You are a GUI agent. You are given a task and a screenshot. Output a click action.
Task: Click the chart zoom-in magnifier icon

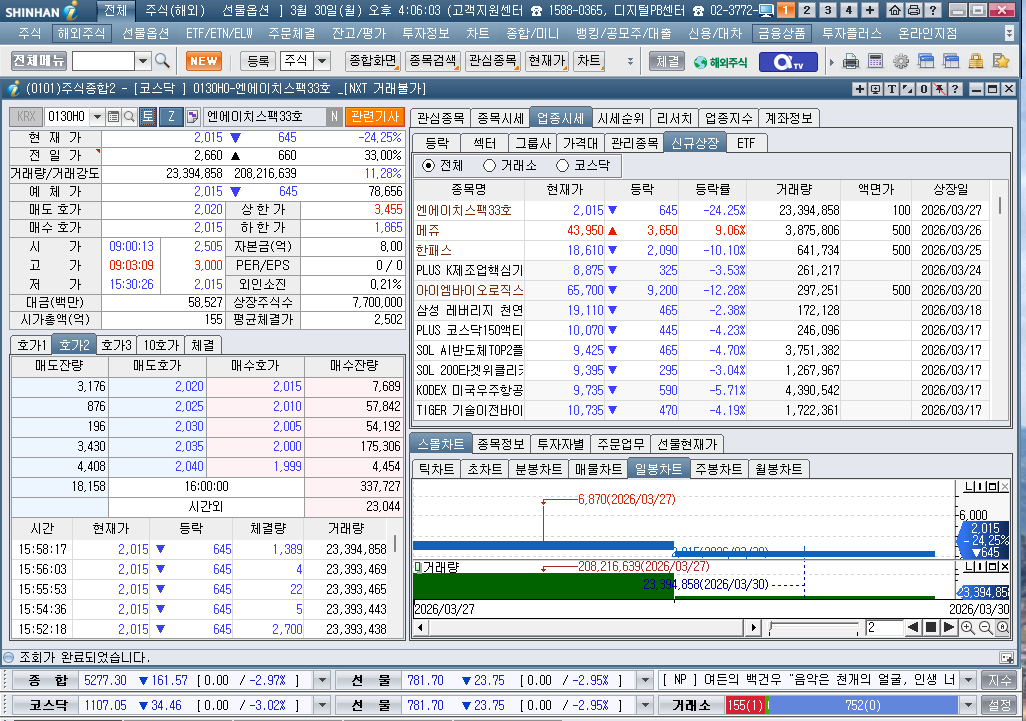point(968,627)
